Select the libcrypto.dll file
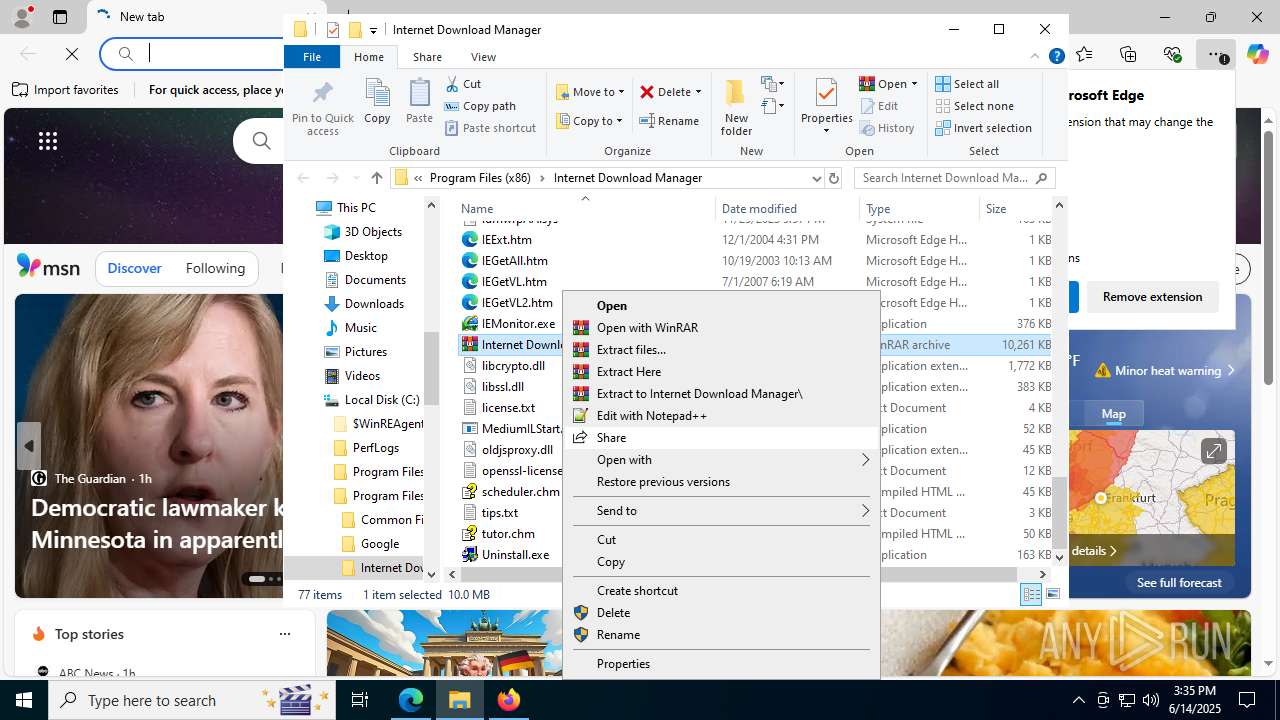Image resolution: width=1280 pixels, height=720 pixels. pos(512,366)
